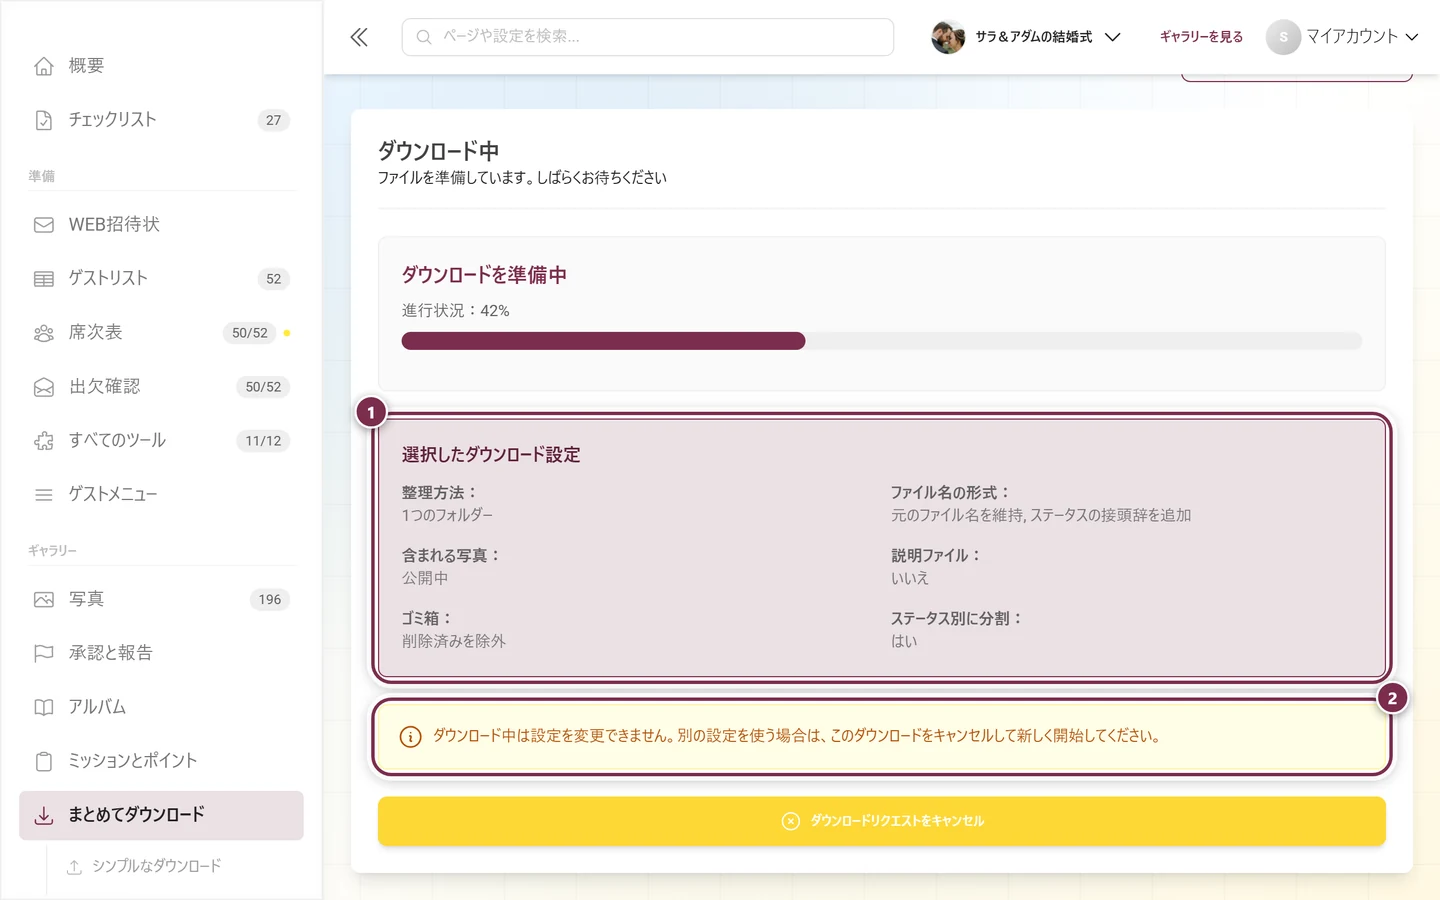Viewport: 1440px width, 900px height.
Task: Follow the ギャラリーを見る link
Action: [1201, 37]
